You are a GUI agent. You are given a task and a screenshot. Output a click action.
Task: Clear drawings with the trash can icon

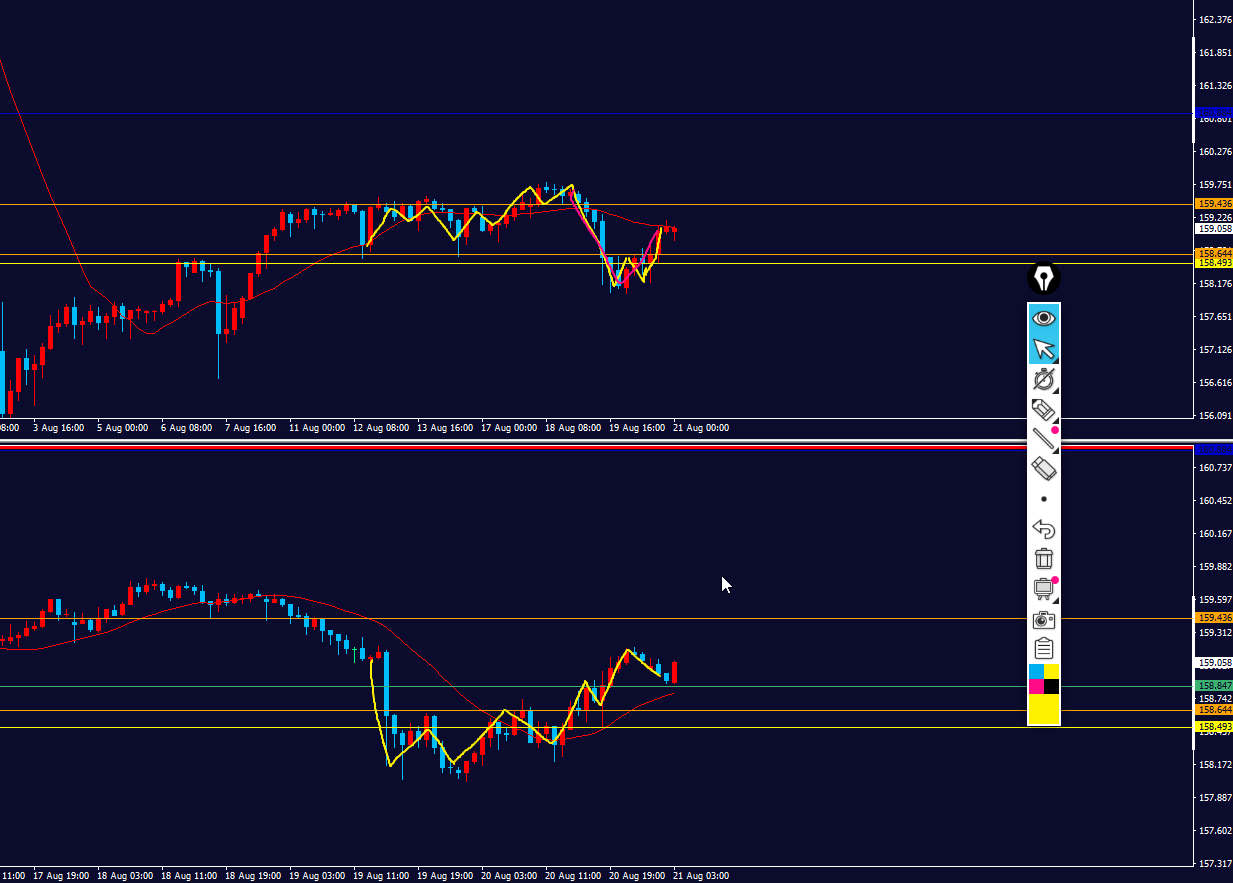point(1044,558)
